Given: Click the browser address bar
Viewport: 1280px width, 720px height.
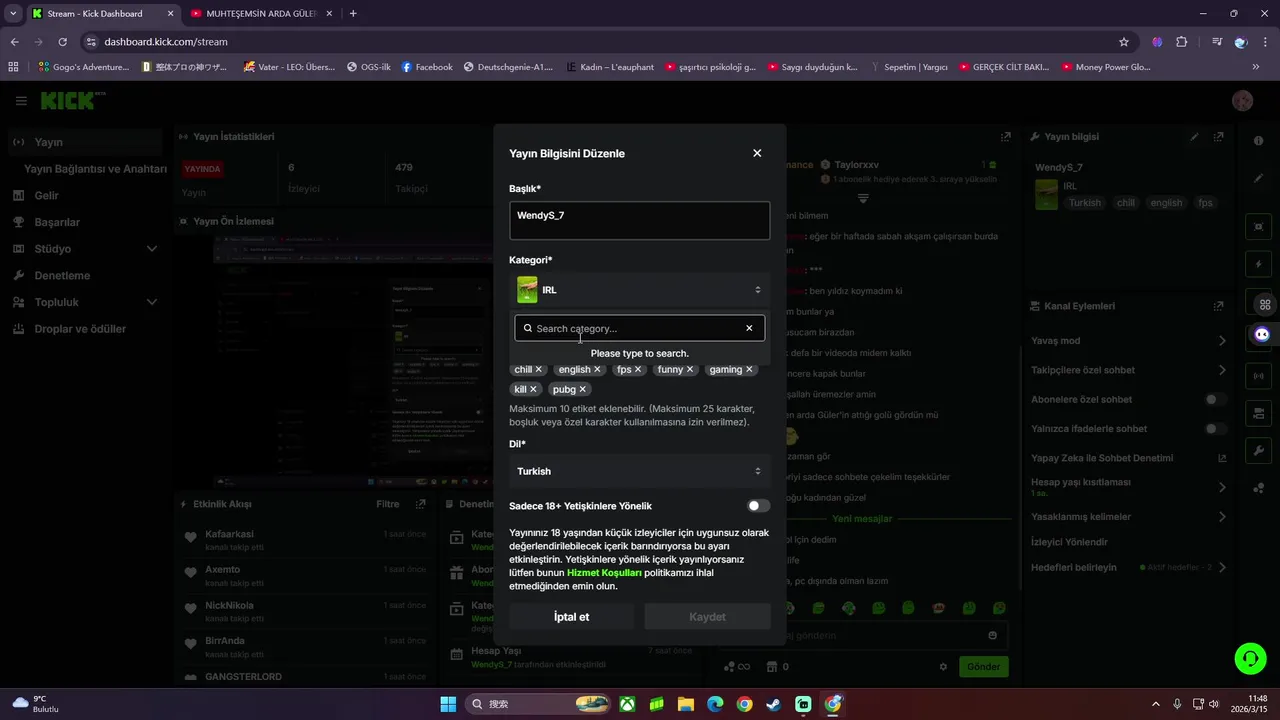Looking at the screenshot, I should click(x=600, y=42).
